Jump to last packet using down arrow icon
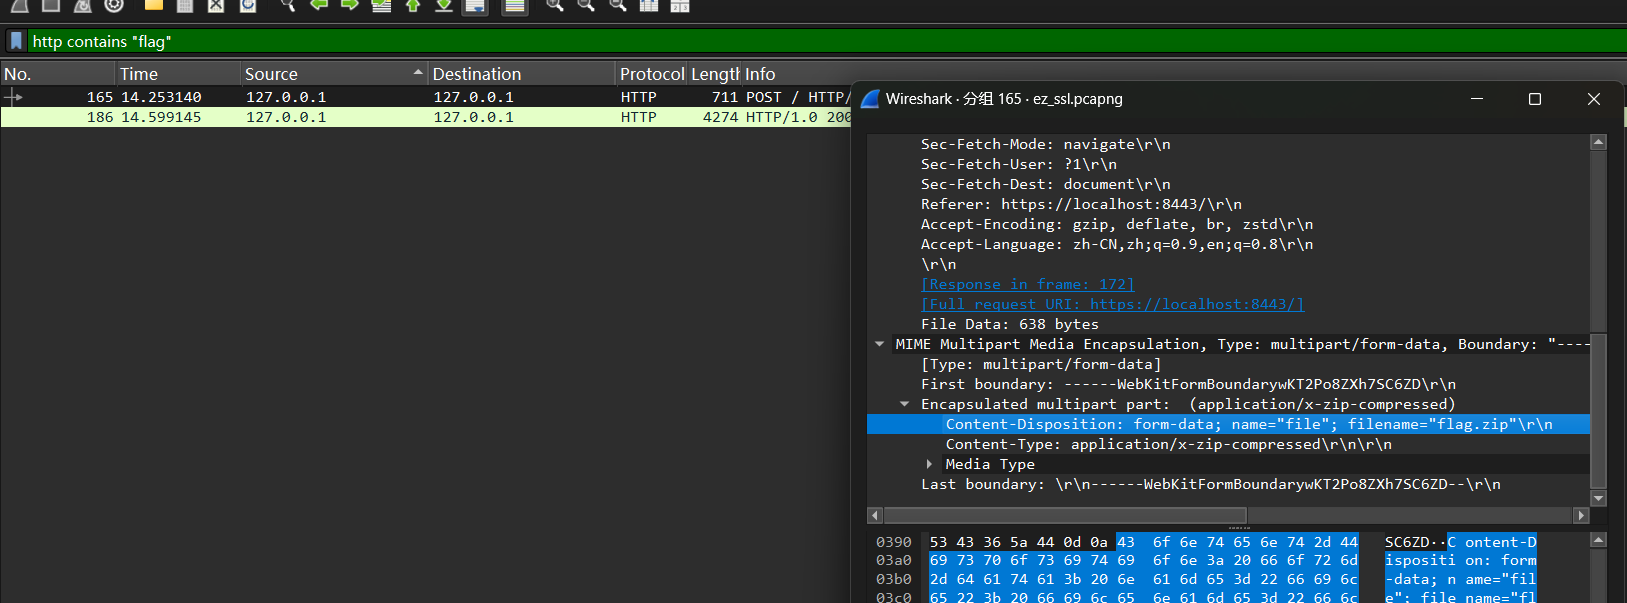Viewport: 1627px width, 603px height. tap(443, 5)
